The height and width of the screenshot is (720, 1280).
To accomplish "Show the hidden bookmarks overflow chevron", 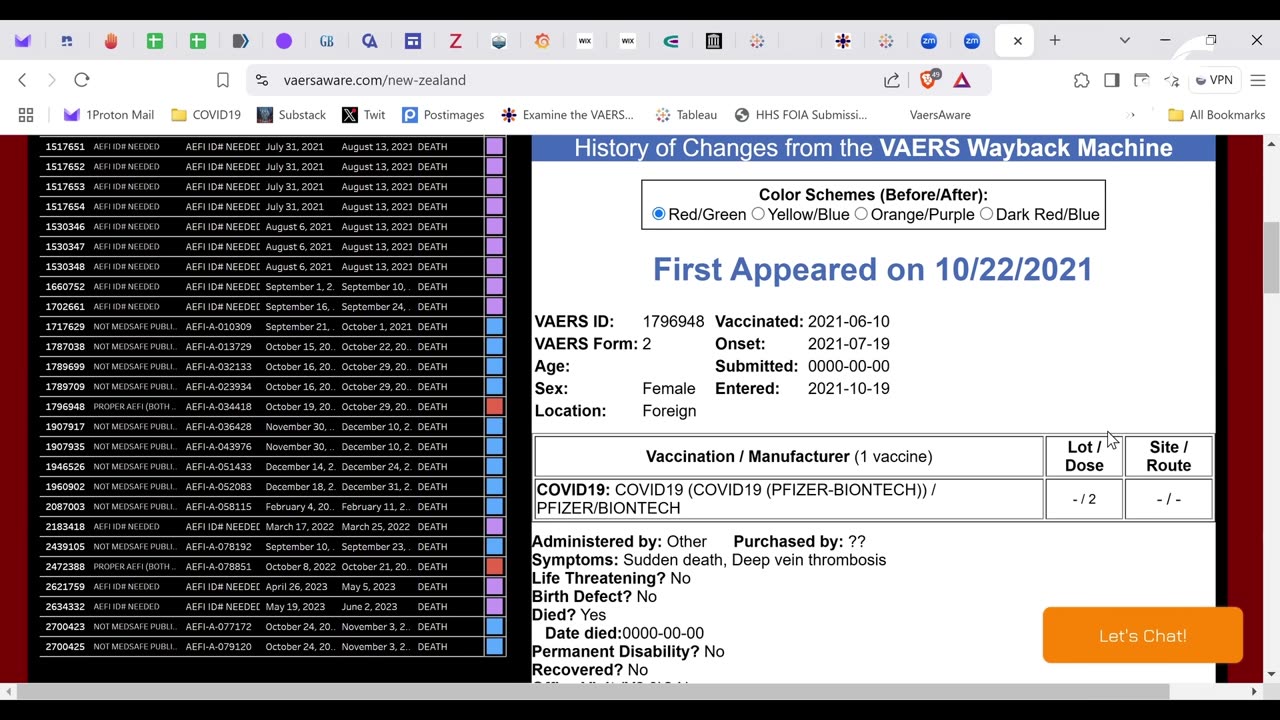I will tap(1131, 115).
